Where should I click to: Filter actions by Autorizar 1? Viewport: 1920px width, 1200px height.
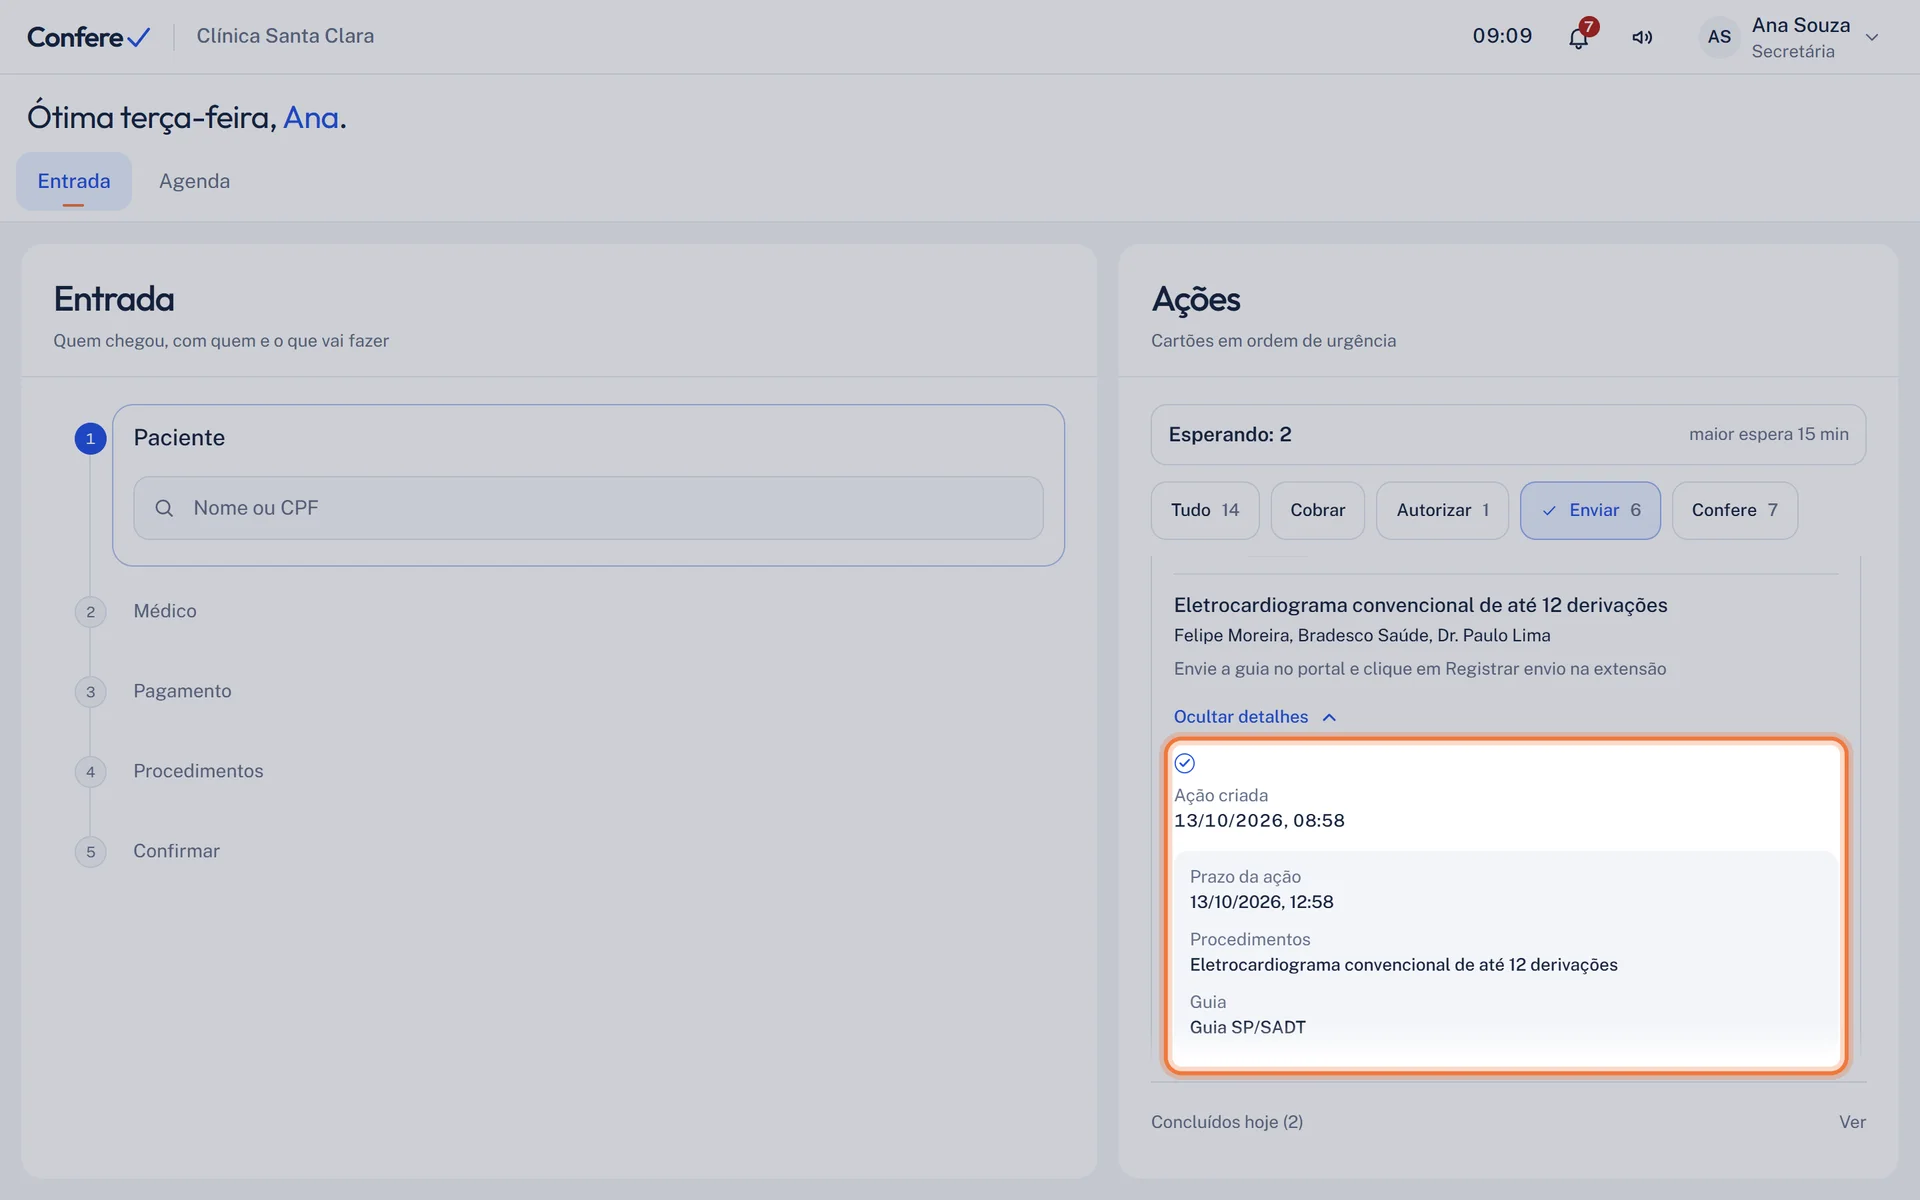[1442, 510]
